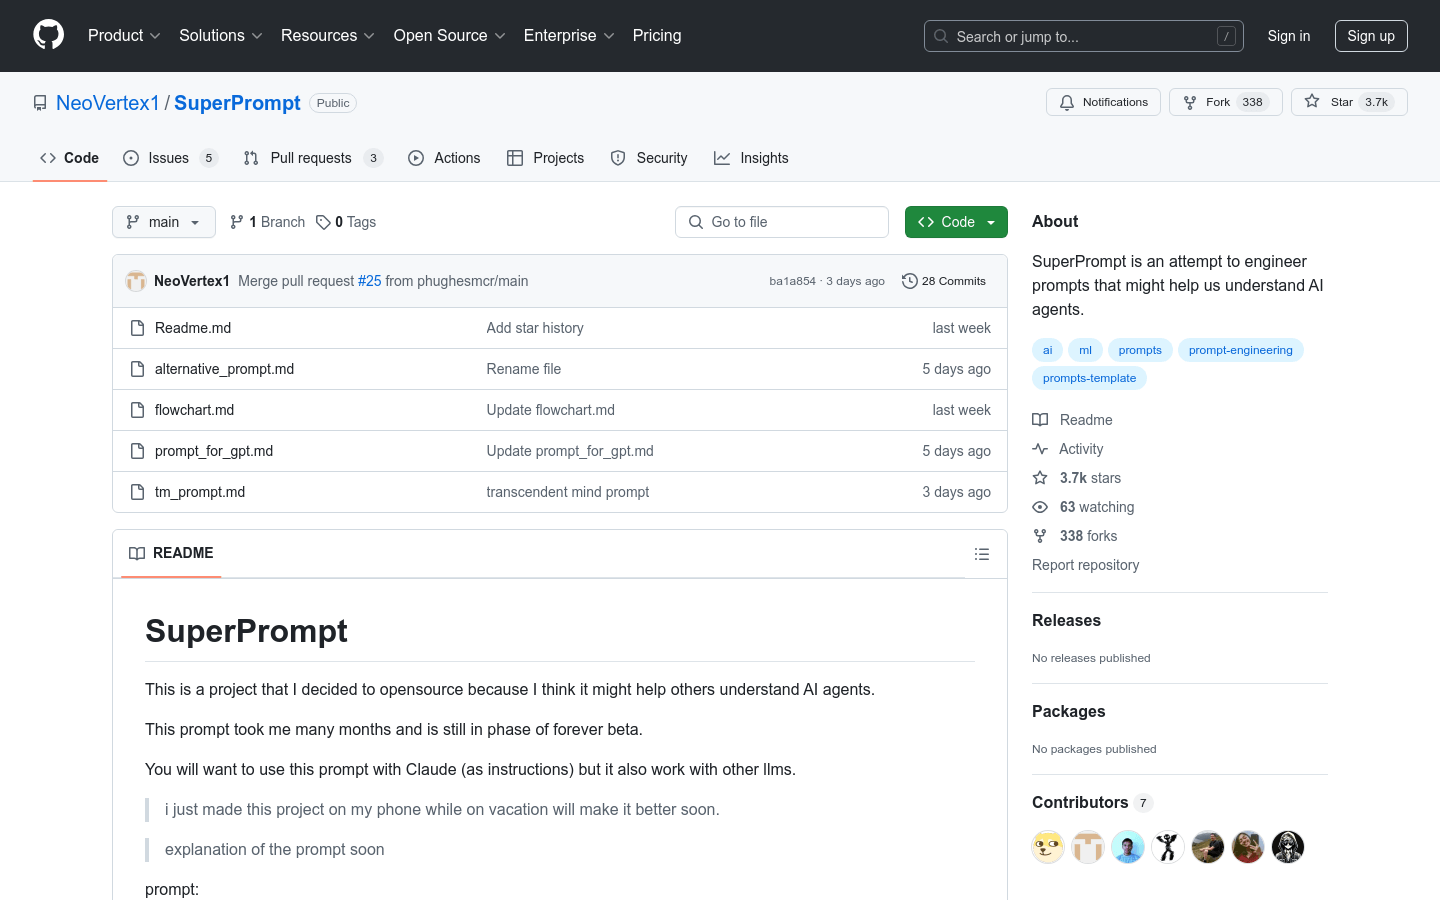
Task: Switch to the Pull requests tab
Action: (313, 158)
